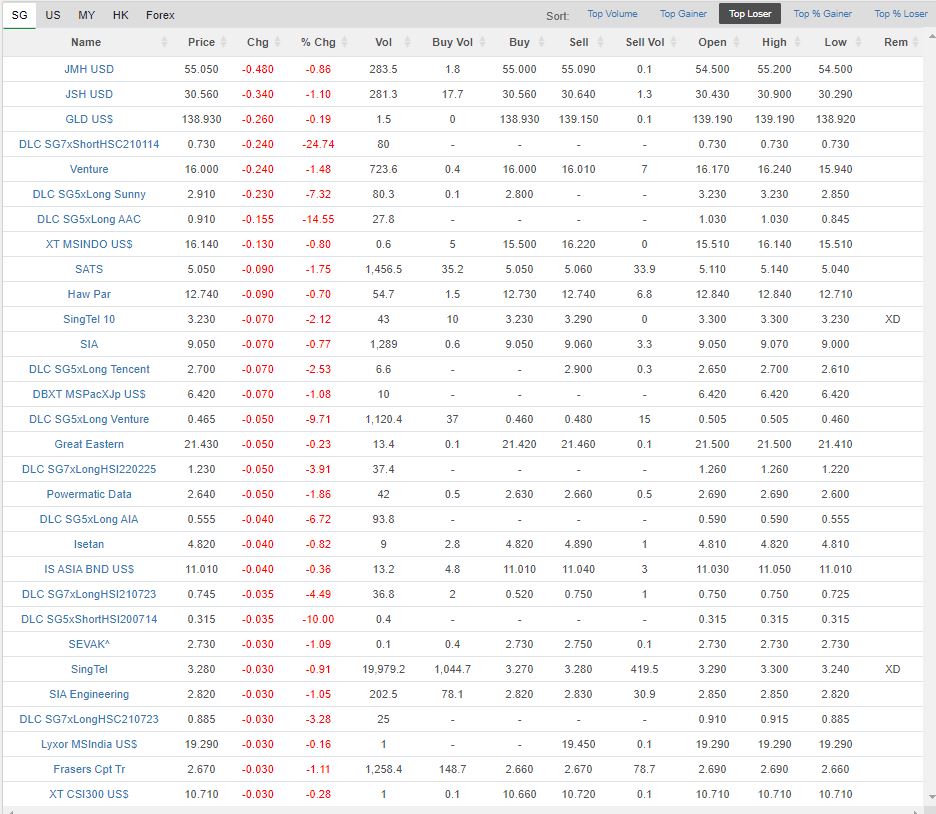Click the scrollbar up arrow
Screen dimensions: 936x814
point(932,36)
